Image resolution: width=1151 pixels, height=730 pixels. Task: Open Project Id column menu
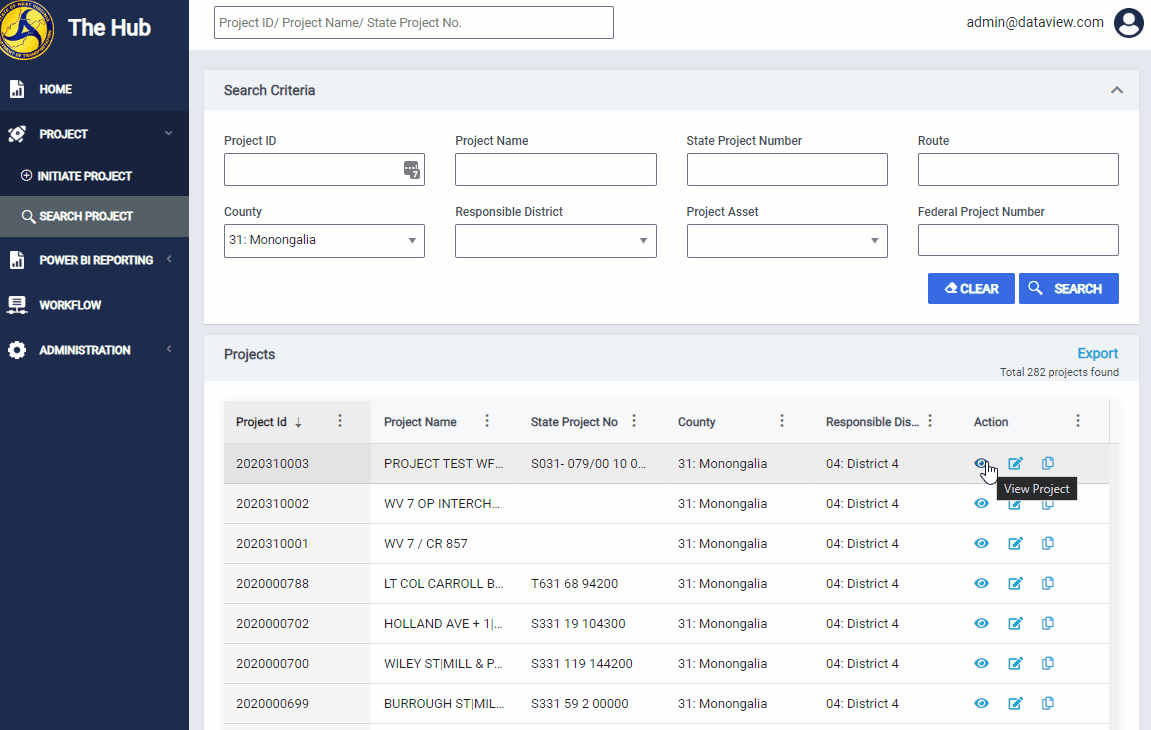point(339,421)
